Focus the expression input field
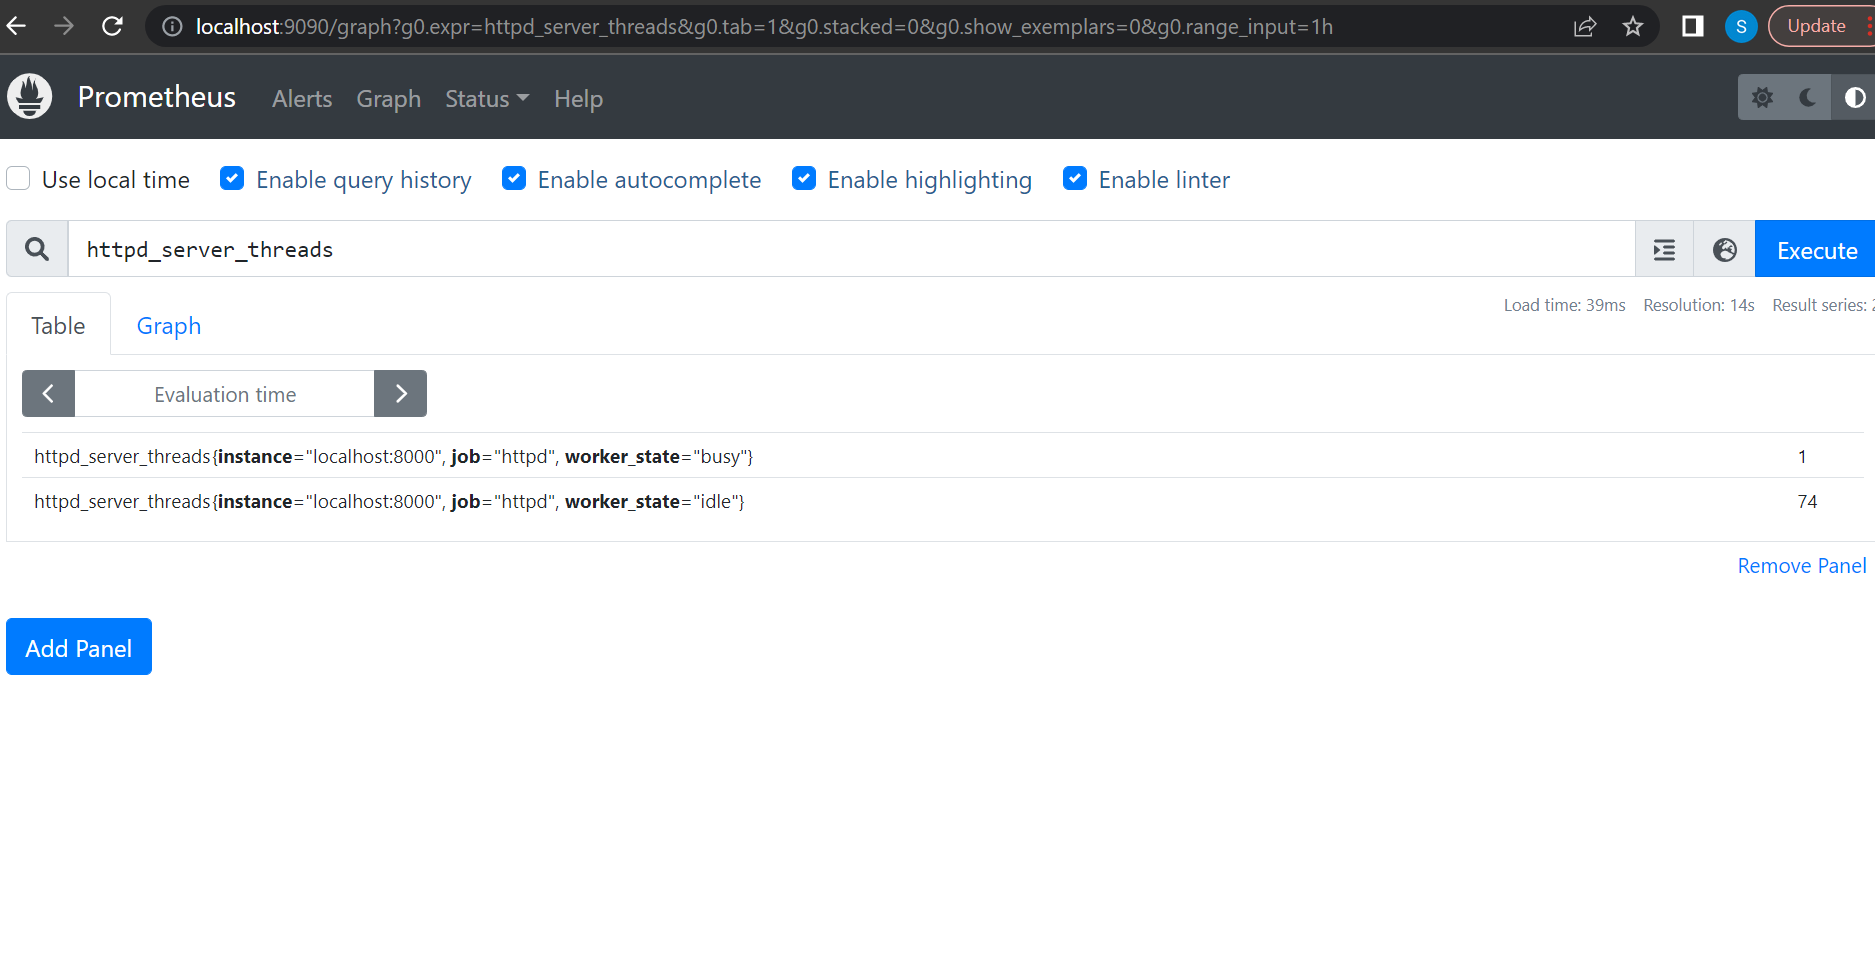The height and width of the screenshot is (963, 1875). pos(851,249)
